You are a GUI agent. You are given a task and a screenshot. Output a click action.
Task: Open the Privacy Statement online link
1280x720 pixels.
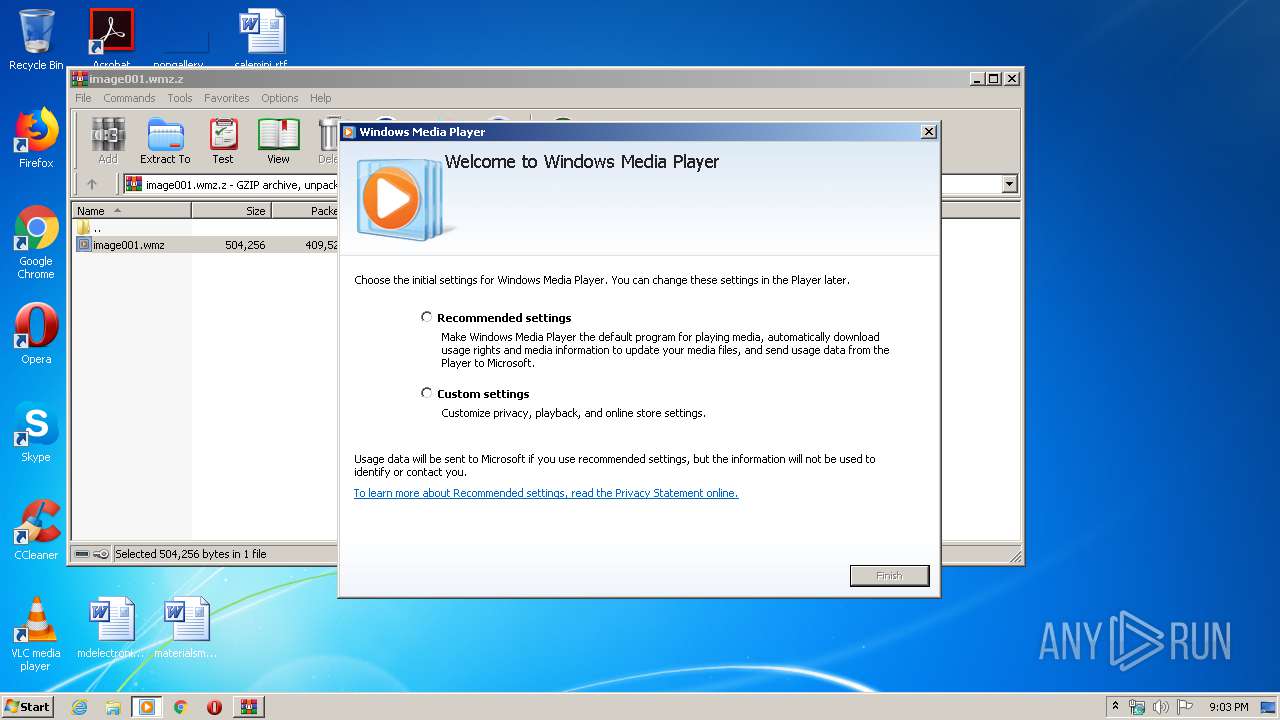pos(546,493)
